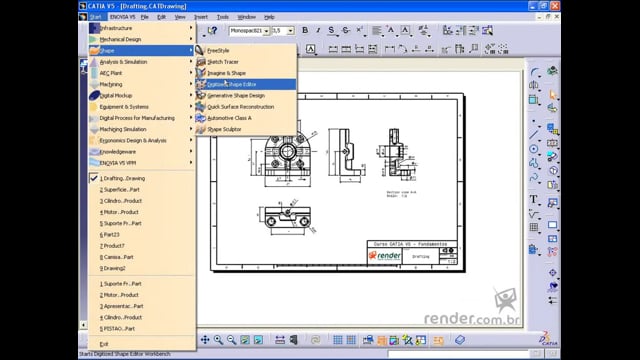Click Spline curve tool icon
The image size is (640, 360).
coord(533,178)
